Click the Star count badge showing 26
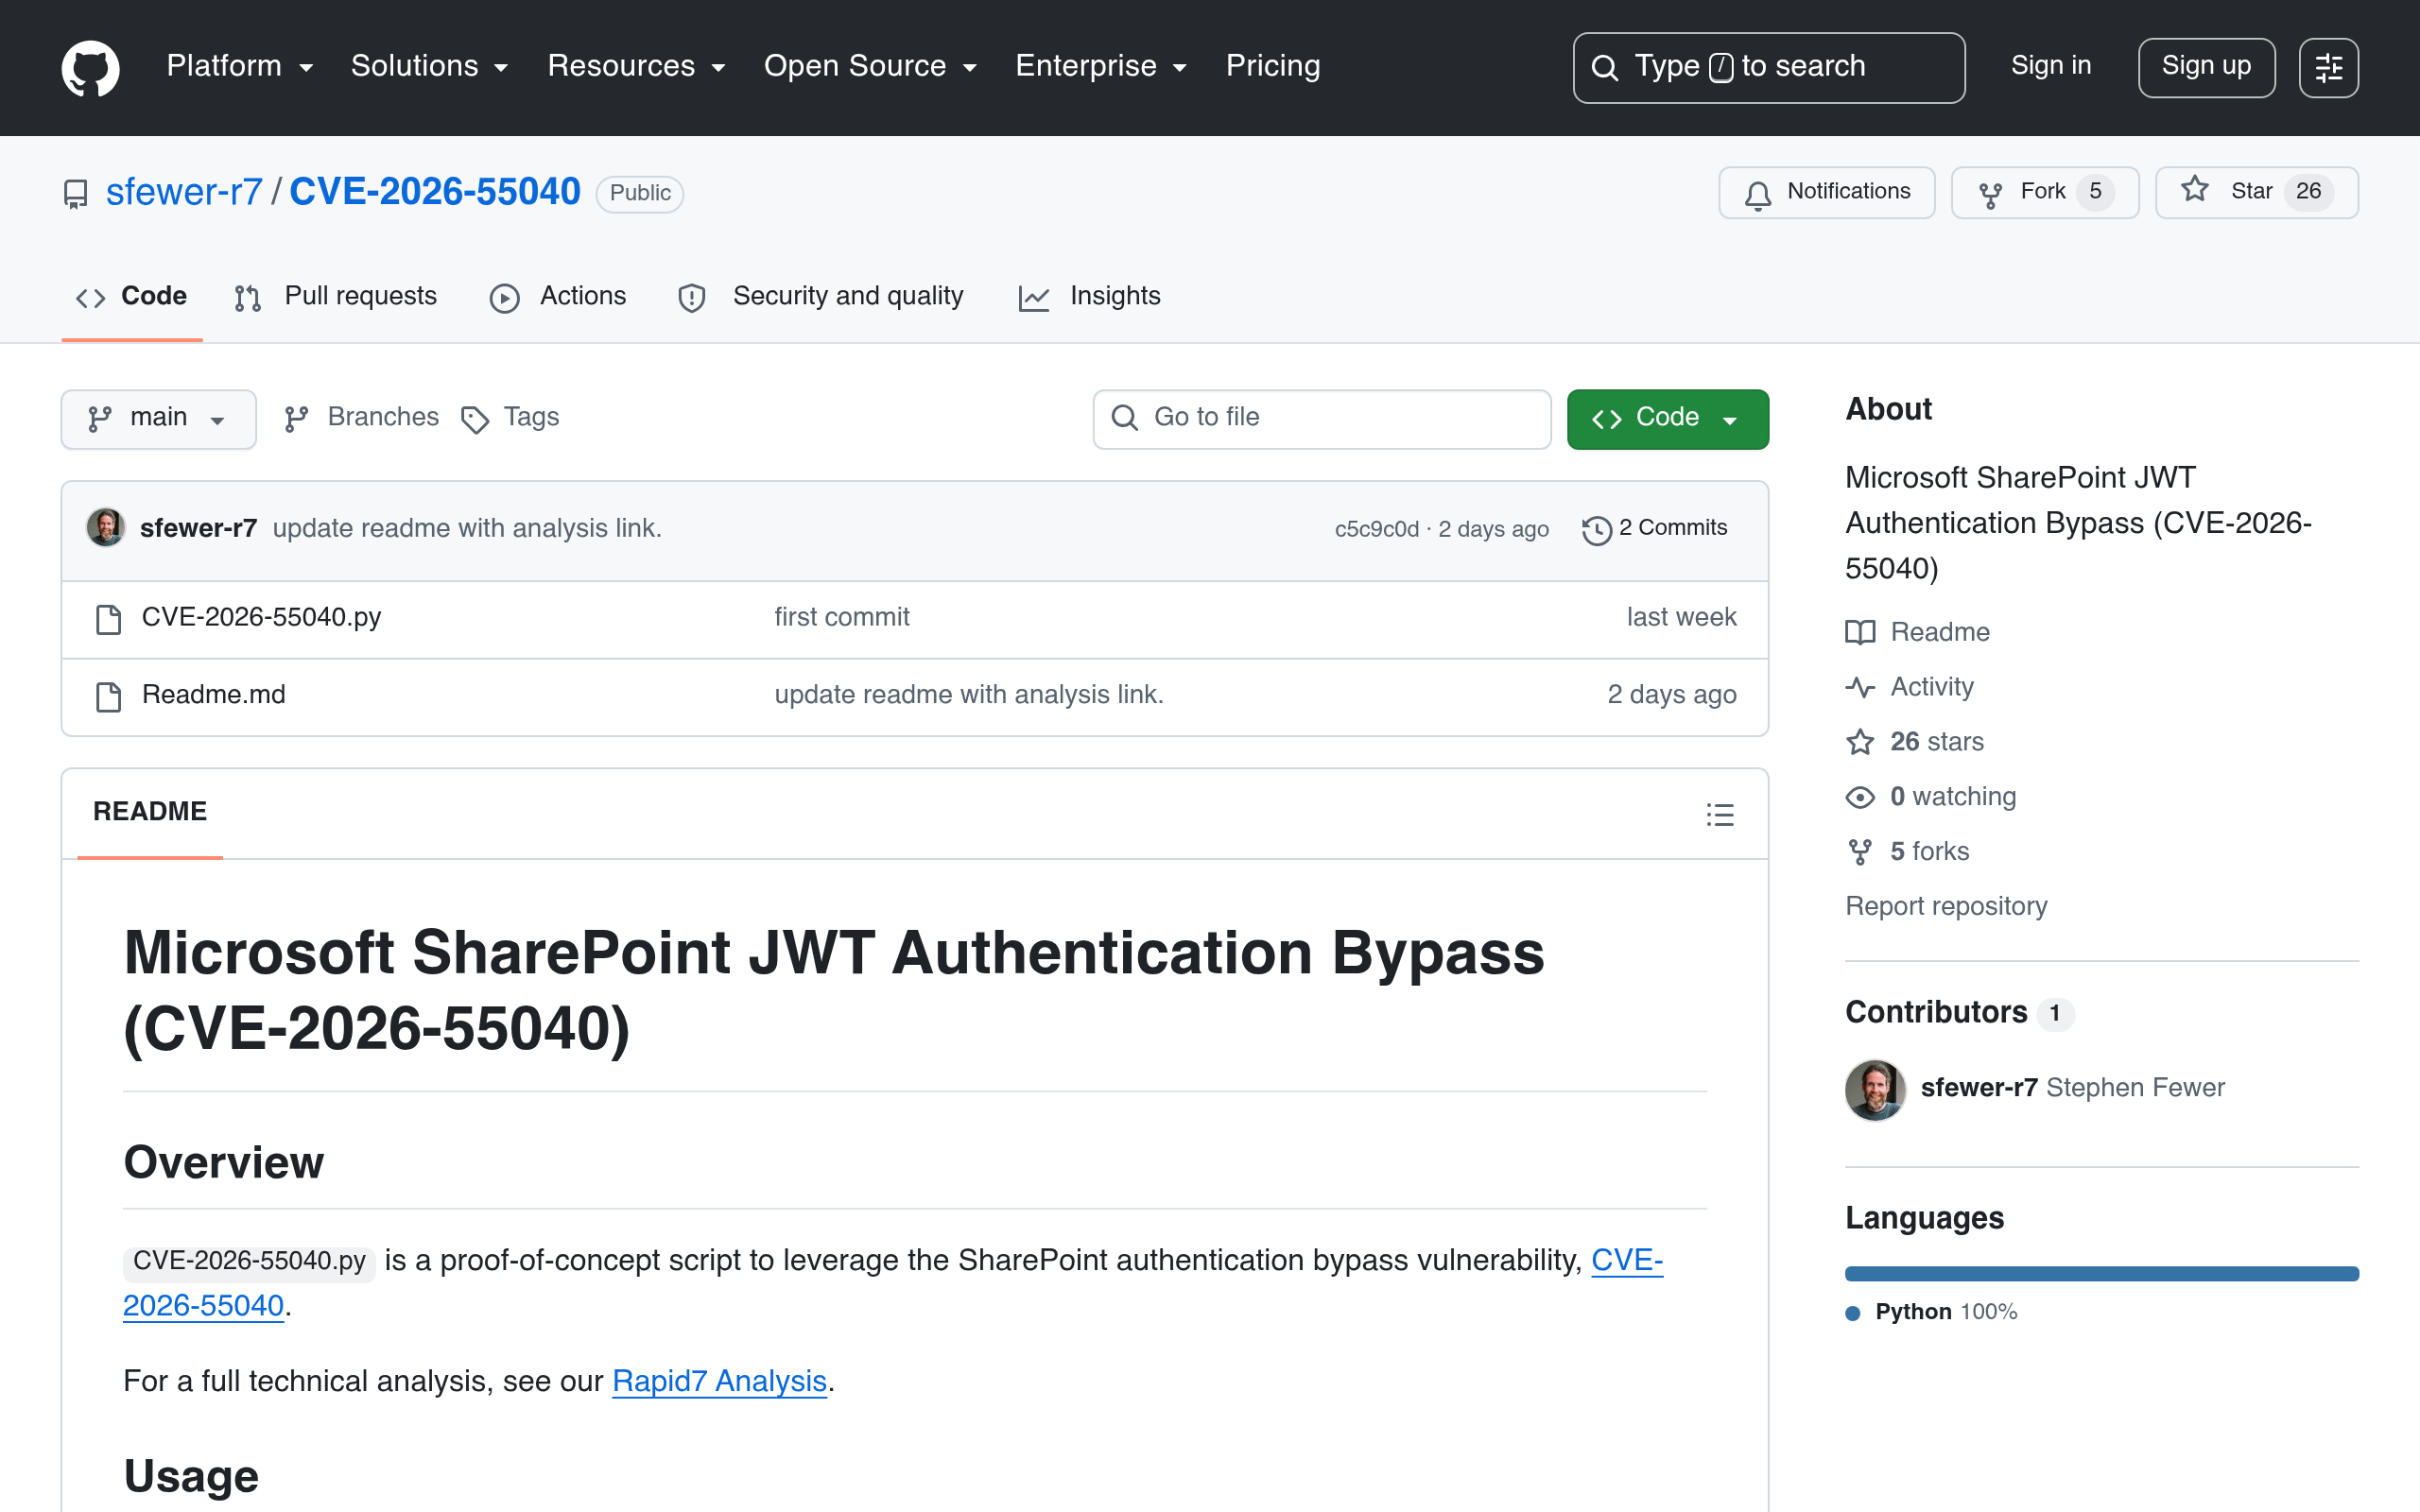The height and width of the screenshot is (1512, 2420). click(x=2308, y=192)
